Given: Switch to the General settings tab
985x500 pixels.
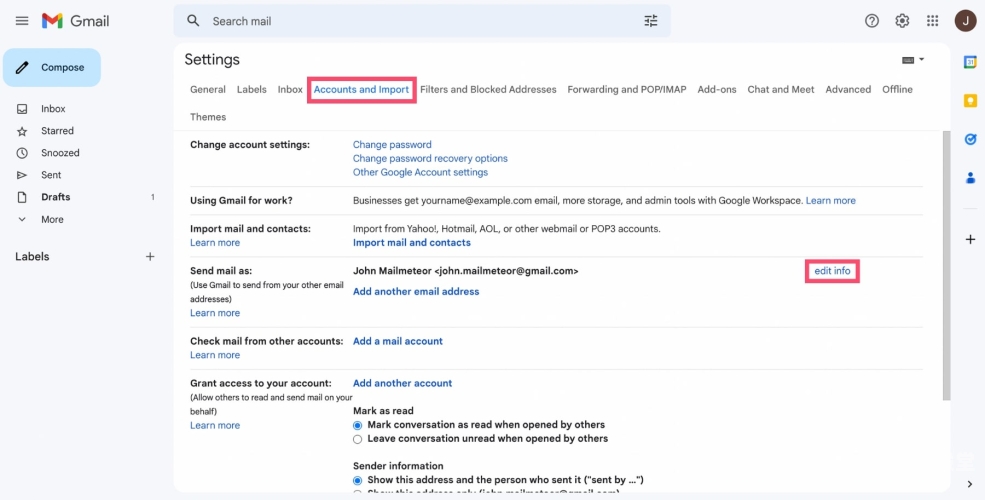Looking at the screenshot, I should (x=208, y=89).
